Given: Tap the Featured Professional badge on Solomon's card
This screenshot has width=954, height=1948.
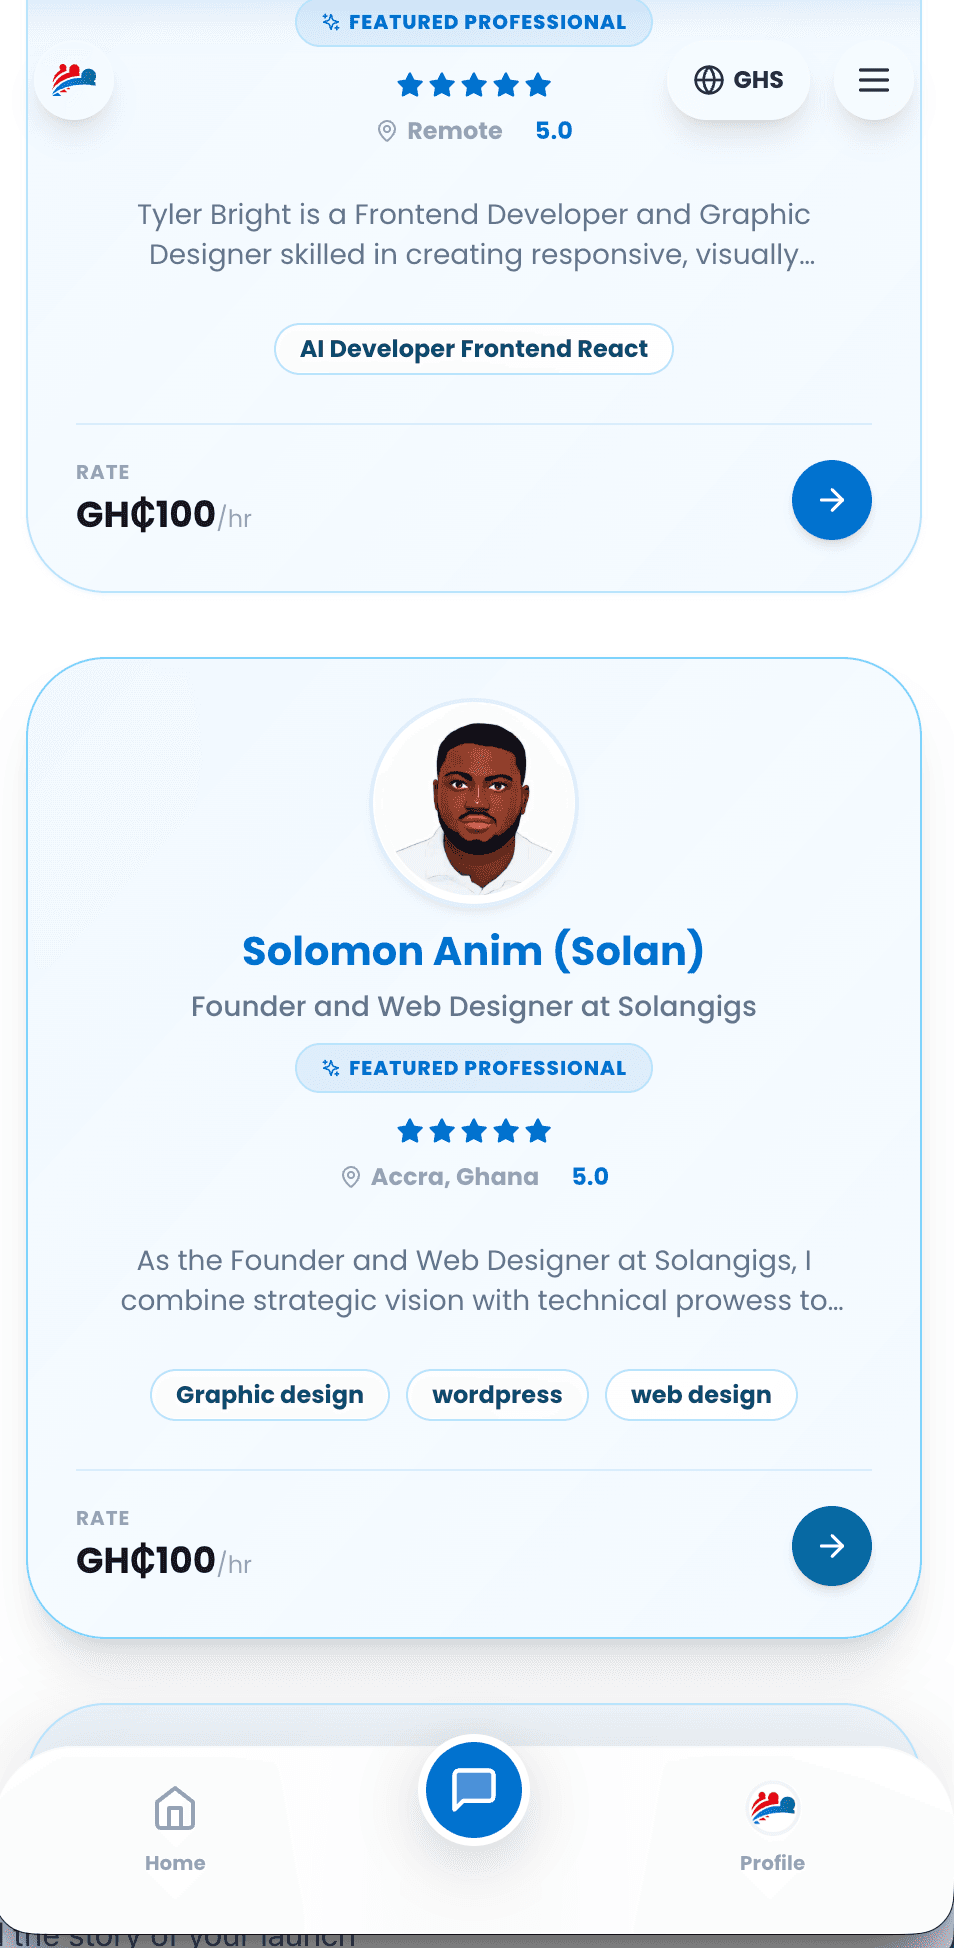Looking at the screenshot, I should click(473, 1067).
